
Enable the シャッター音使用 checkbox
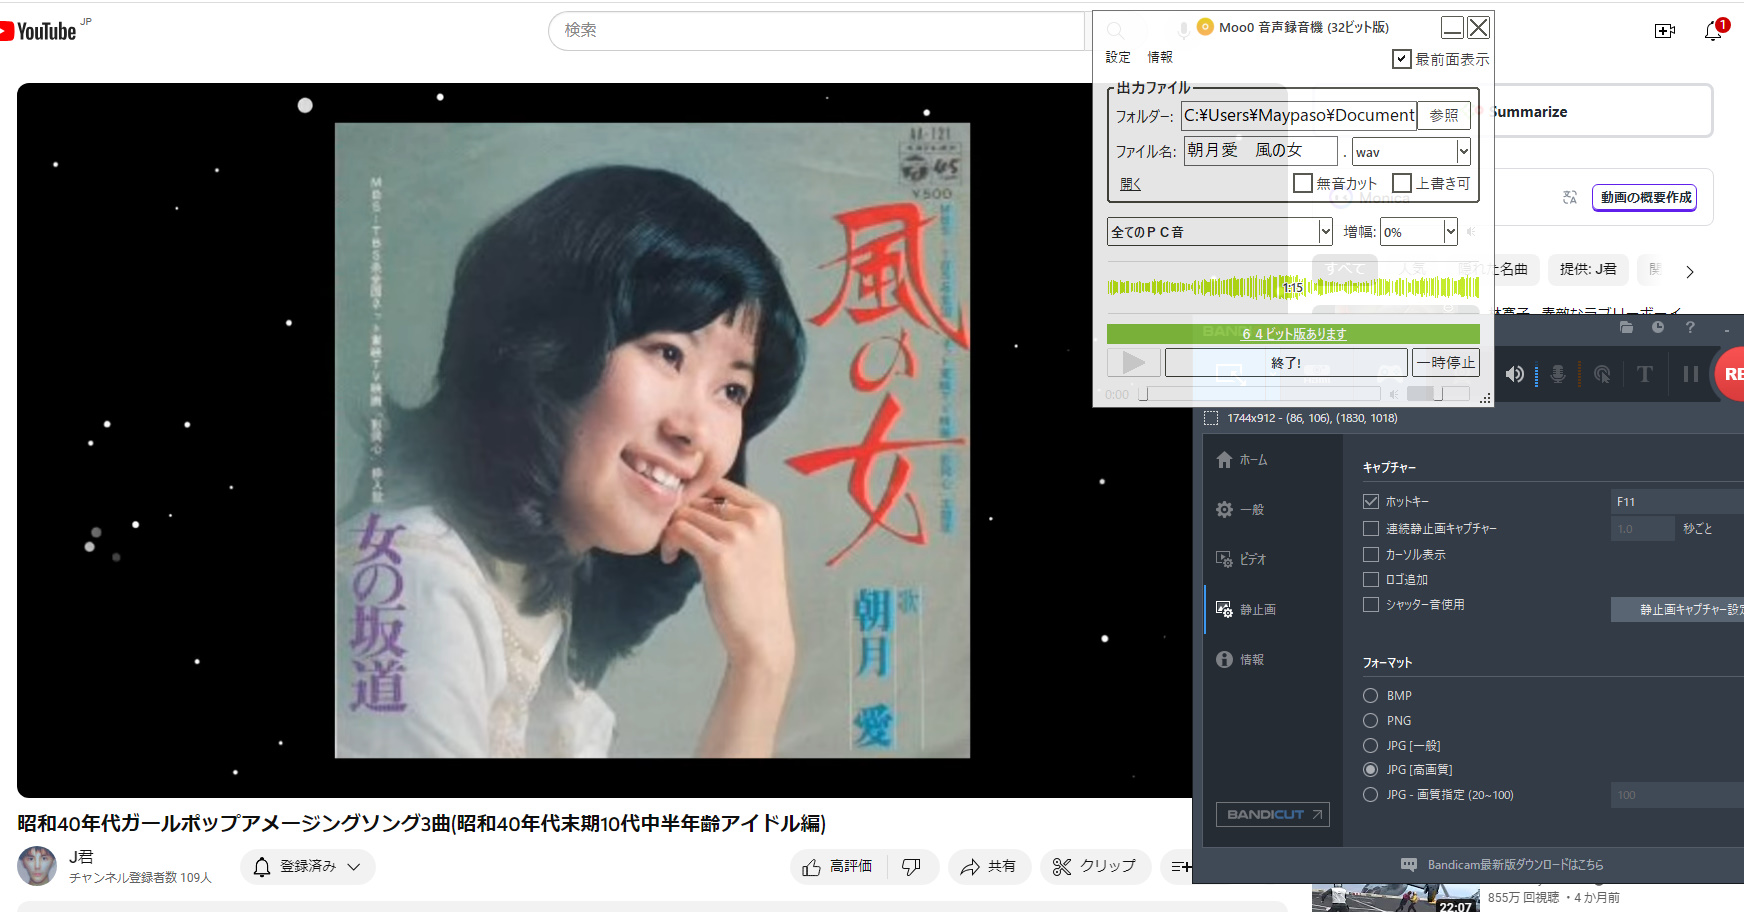1371,604
